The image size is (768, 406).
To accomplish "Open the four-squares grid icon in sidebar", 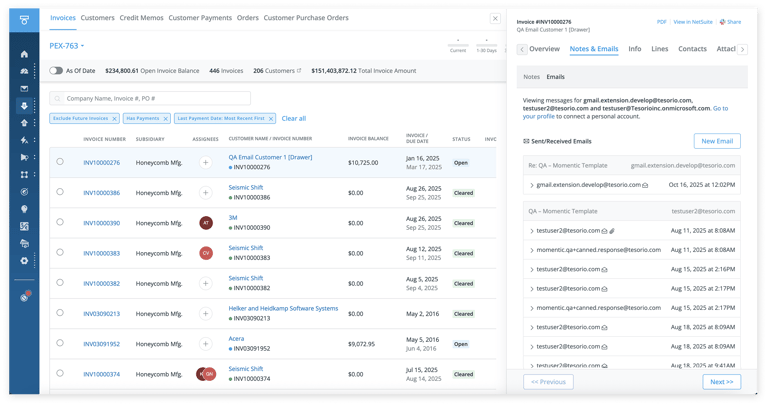I will pyautogui.click(x=24, y=174).
